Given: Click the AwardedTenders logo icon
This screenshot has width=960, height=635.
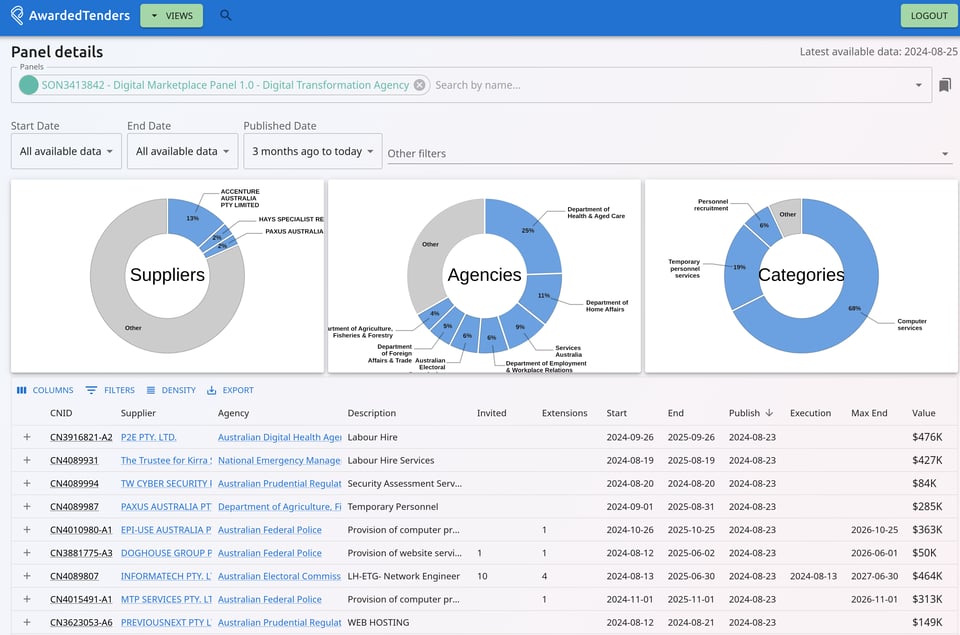Looking at the screenshot, I should [18, 15].
